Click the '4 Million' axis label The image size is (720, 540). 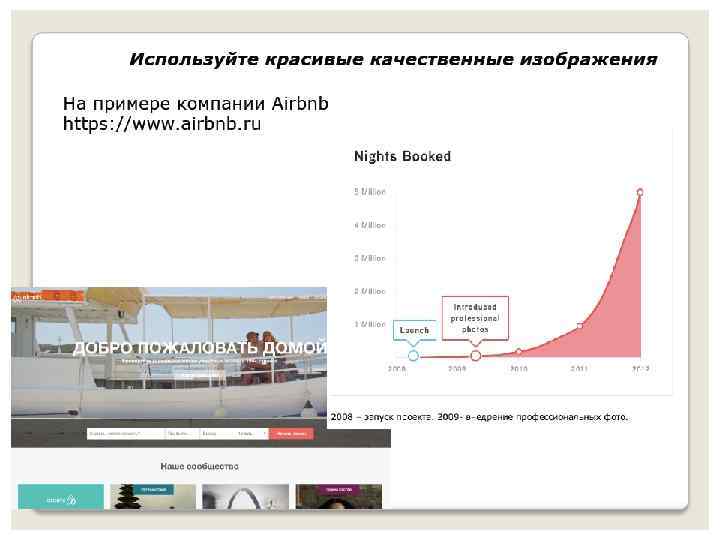coord(370,225)
